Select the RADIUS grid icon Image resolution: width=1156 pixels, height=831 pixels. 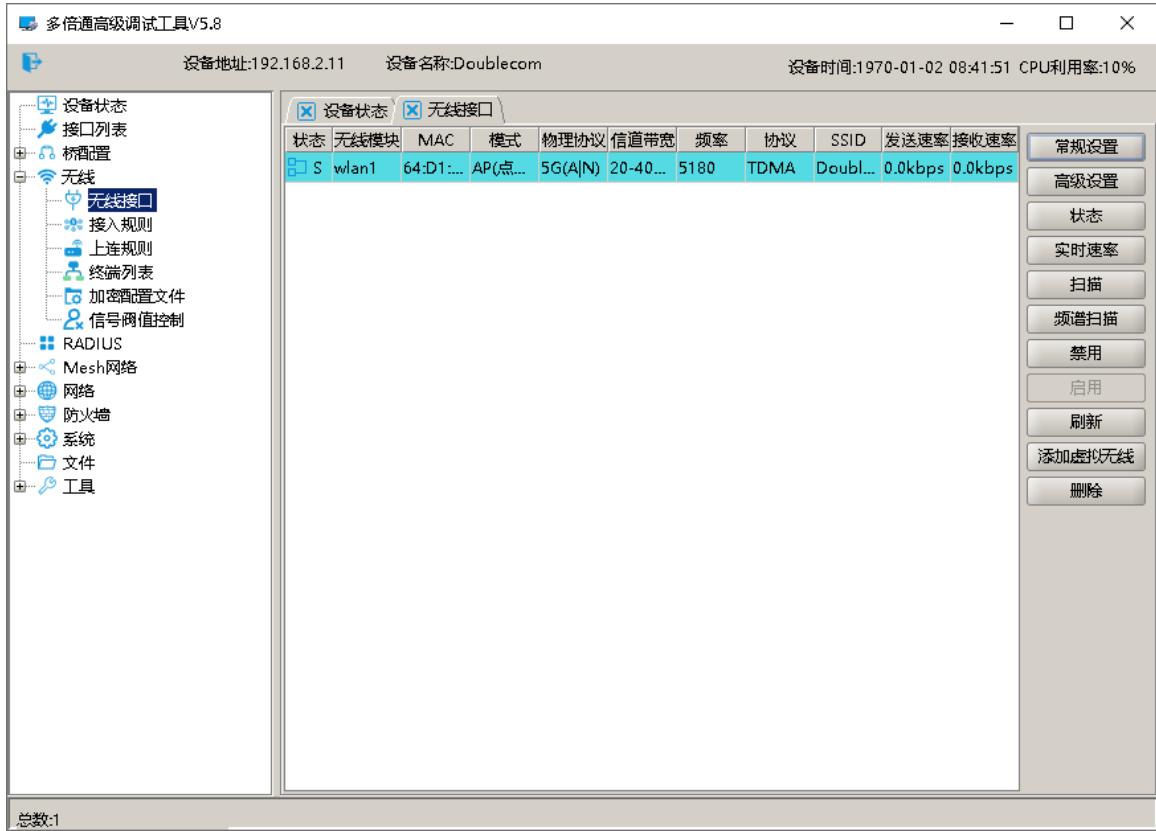click(47, 344)
